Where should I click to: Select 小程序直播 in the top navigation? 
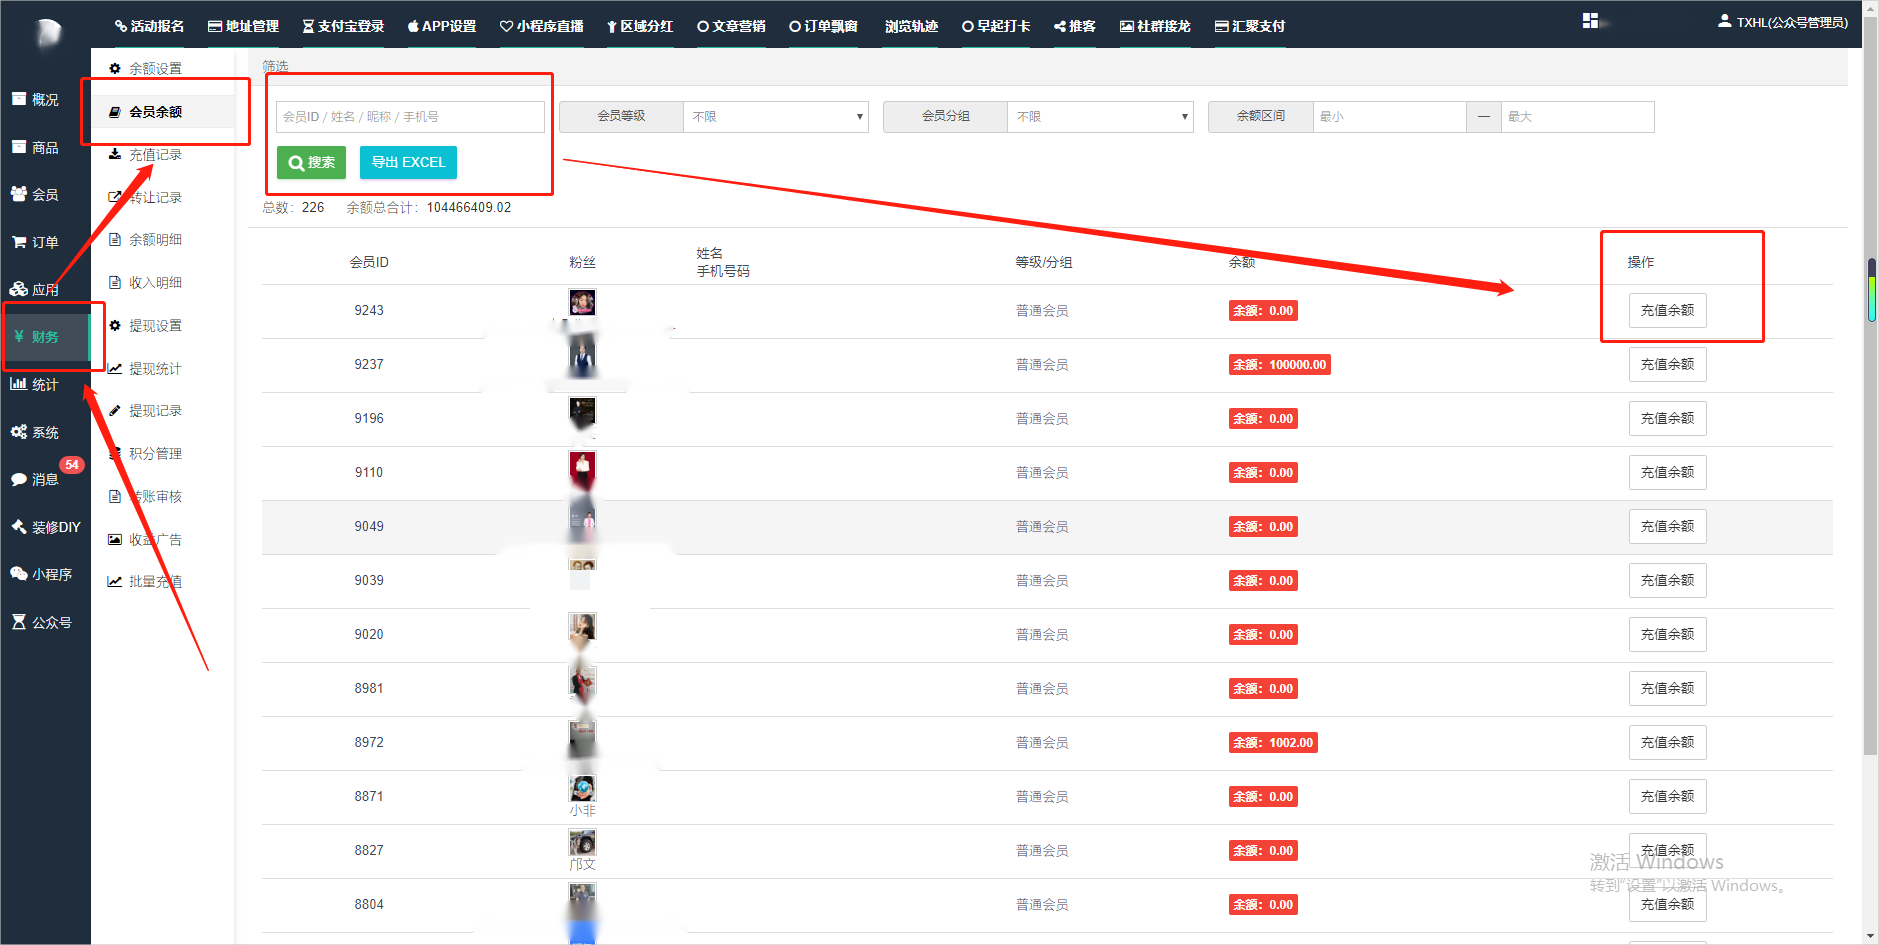coord(541,26)
